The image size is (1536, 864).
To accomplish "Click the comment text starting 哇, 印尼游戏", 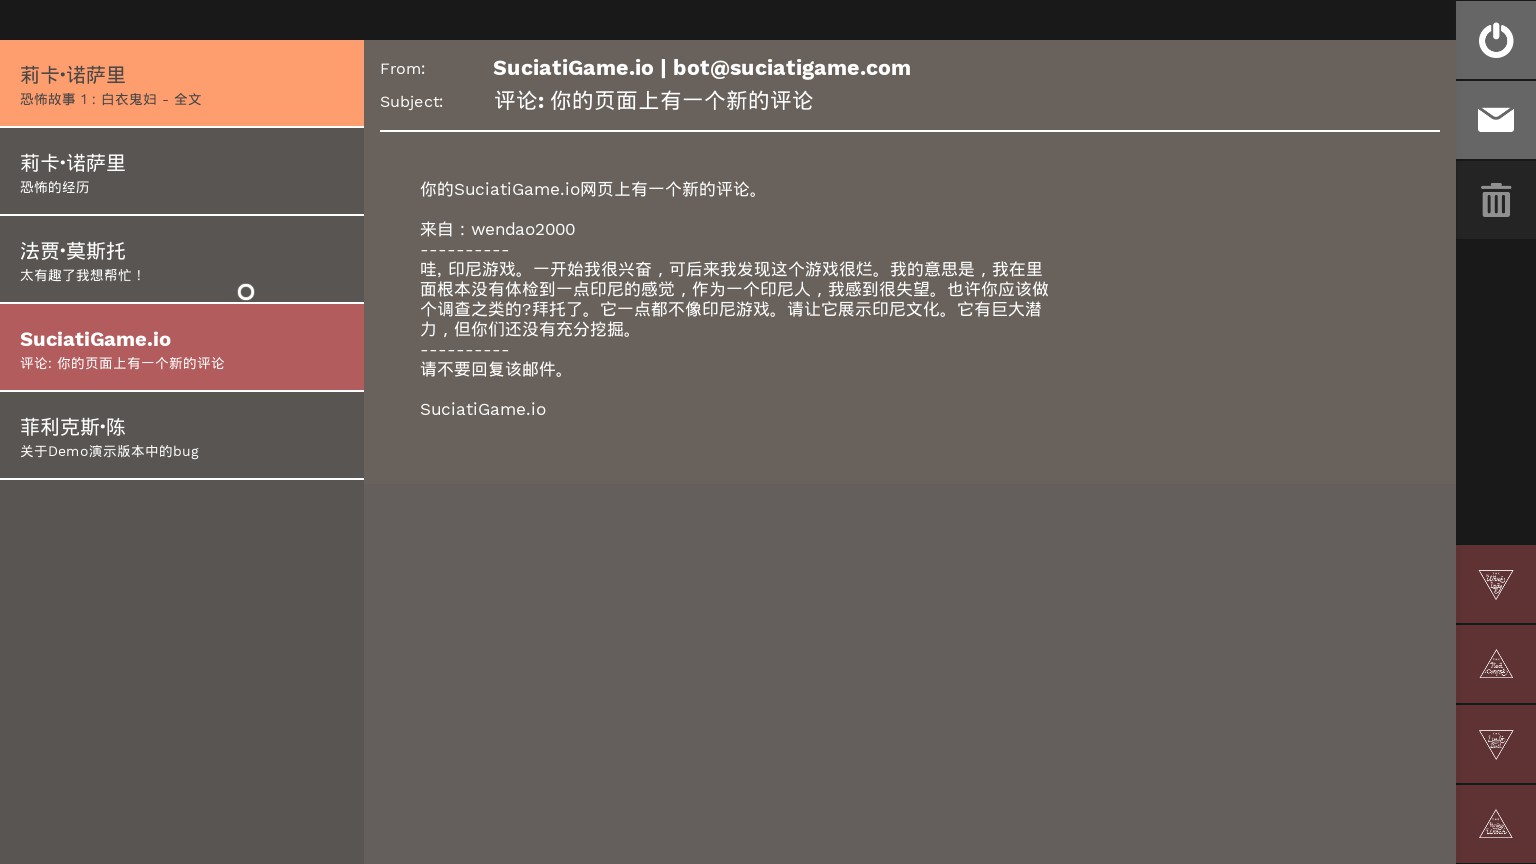I will (734, 299).
